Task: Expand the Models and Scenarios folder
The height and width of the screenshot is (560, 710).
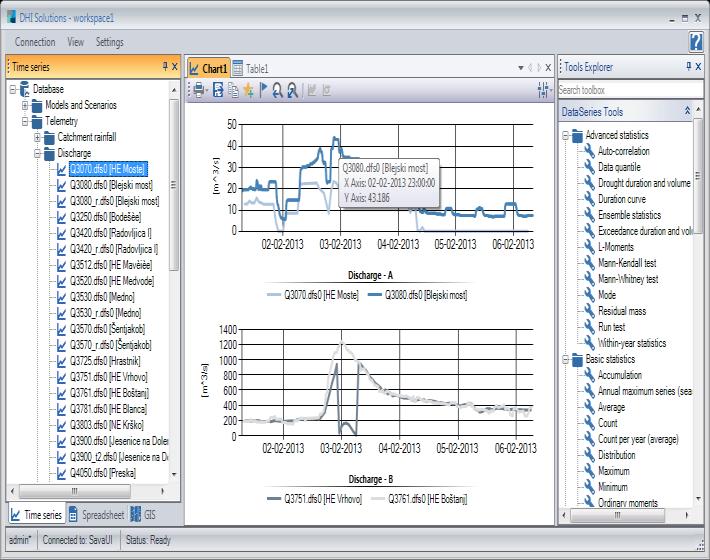Action: click(25, 105)
